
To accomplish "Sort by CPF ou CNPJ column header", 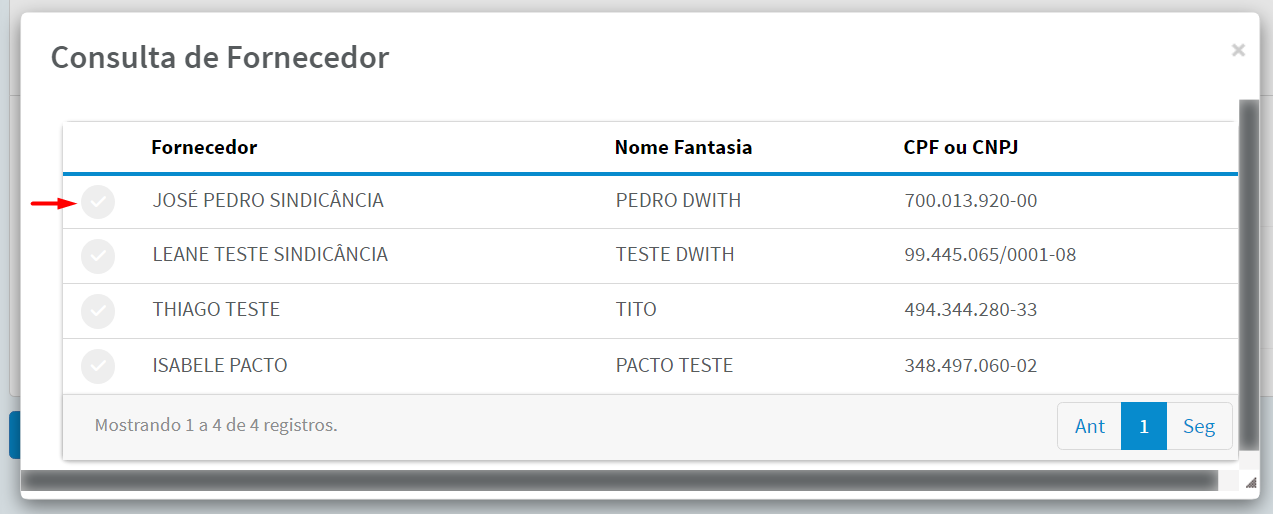I will click(961, 147).
